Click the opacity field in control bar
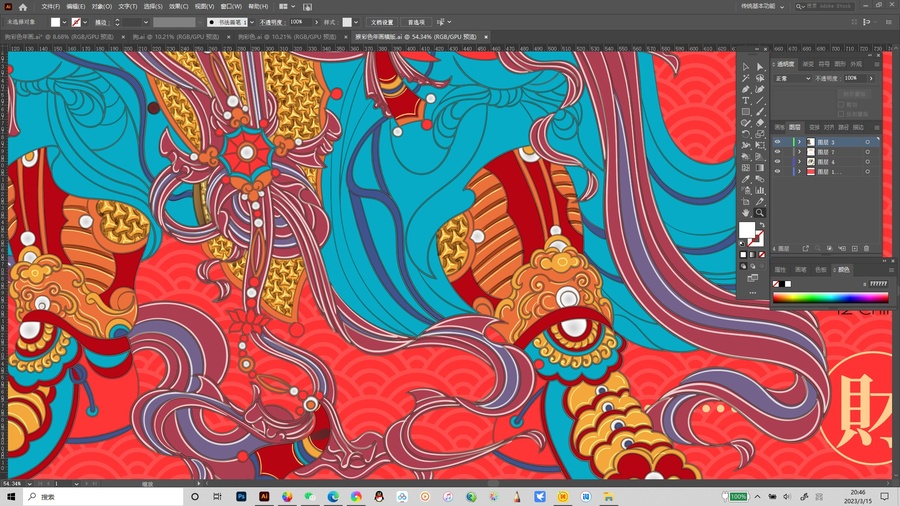 point(299,22)
